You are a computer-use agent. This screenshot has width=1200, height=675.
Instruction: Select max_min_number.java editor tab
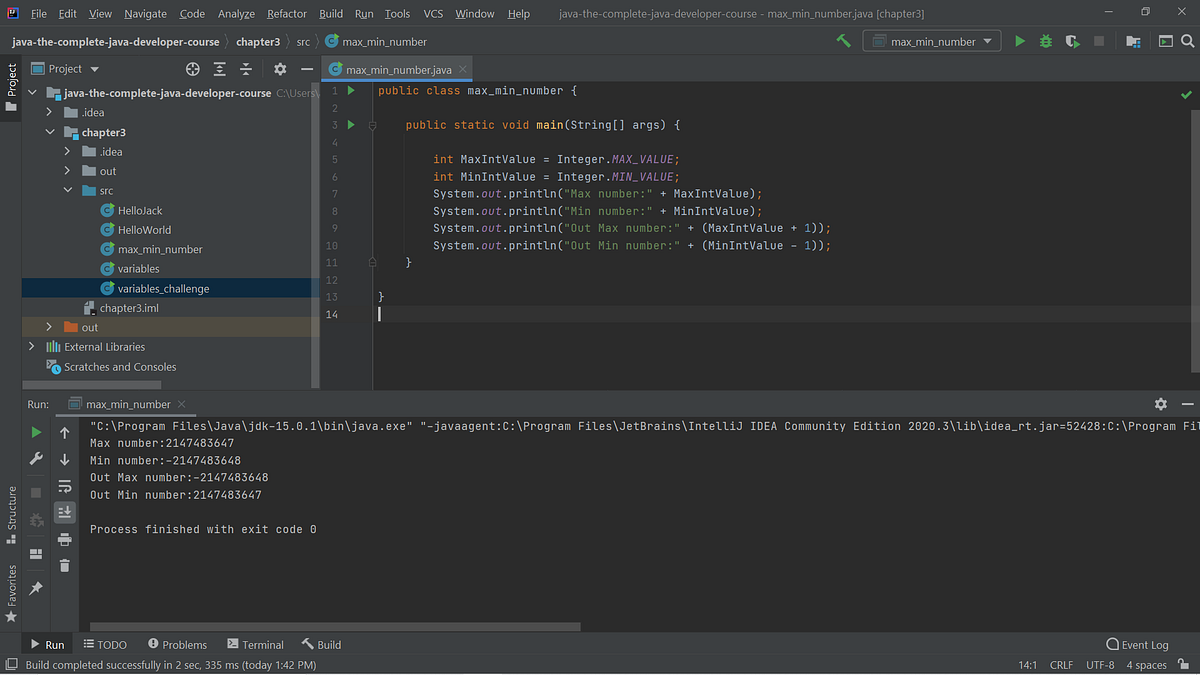[x=398, y=69]
